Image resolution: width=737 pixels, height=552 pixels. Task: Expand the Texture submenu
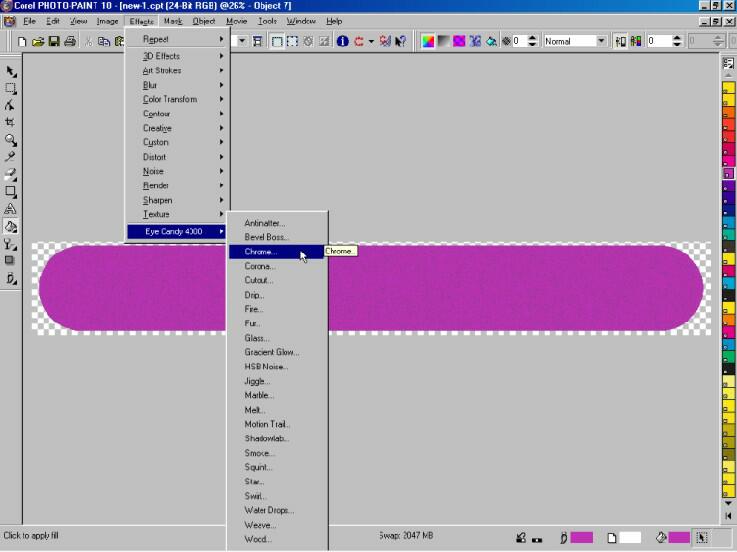pos(177,214)
